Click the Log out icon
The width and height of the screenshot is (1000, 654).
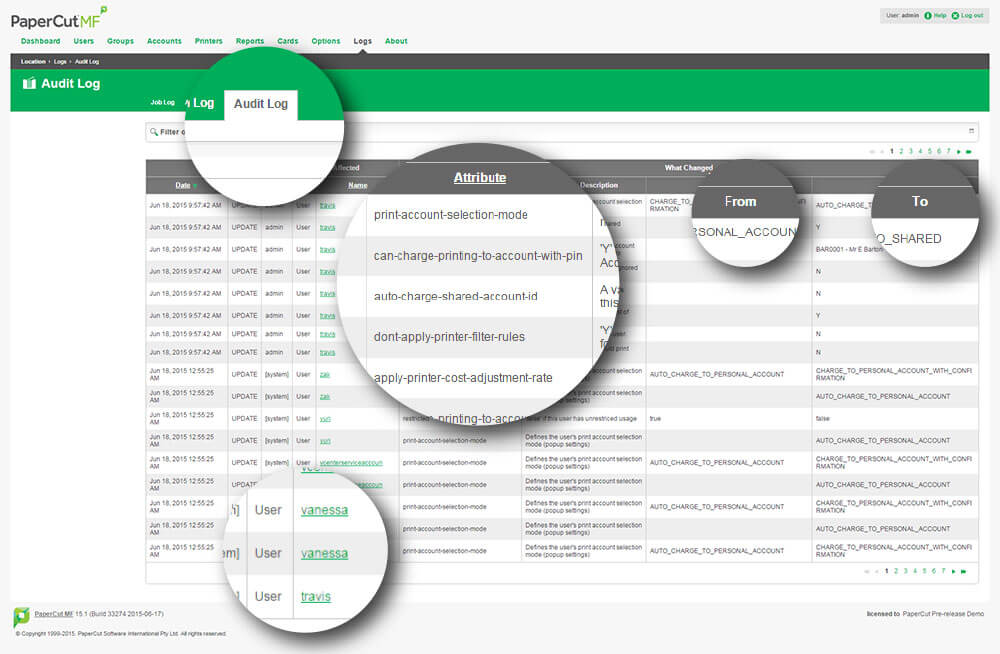pos(955,15)
